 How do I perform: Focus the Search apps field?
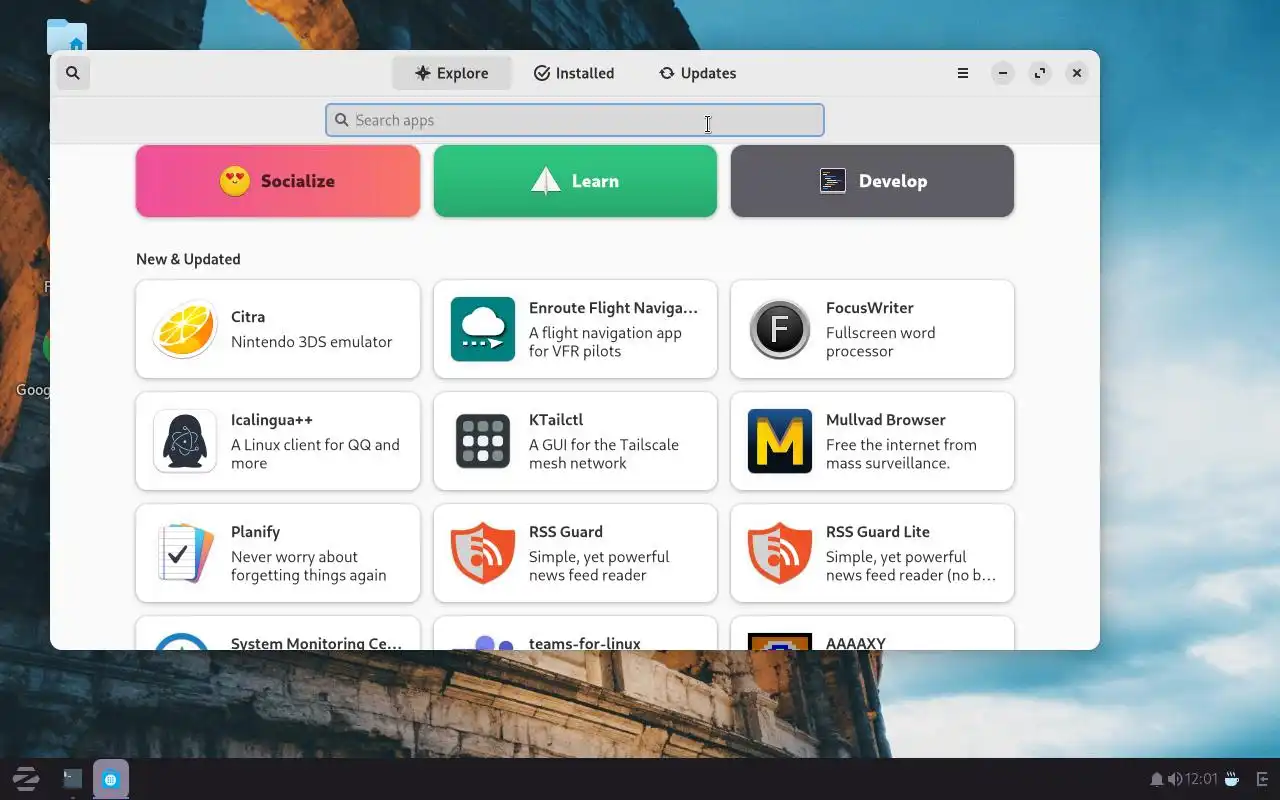575,120
